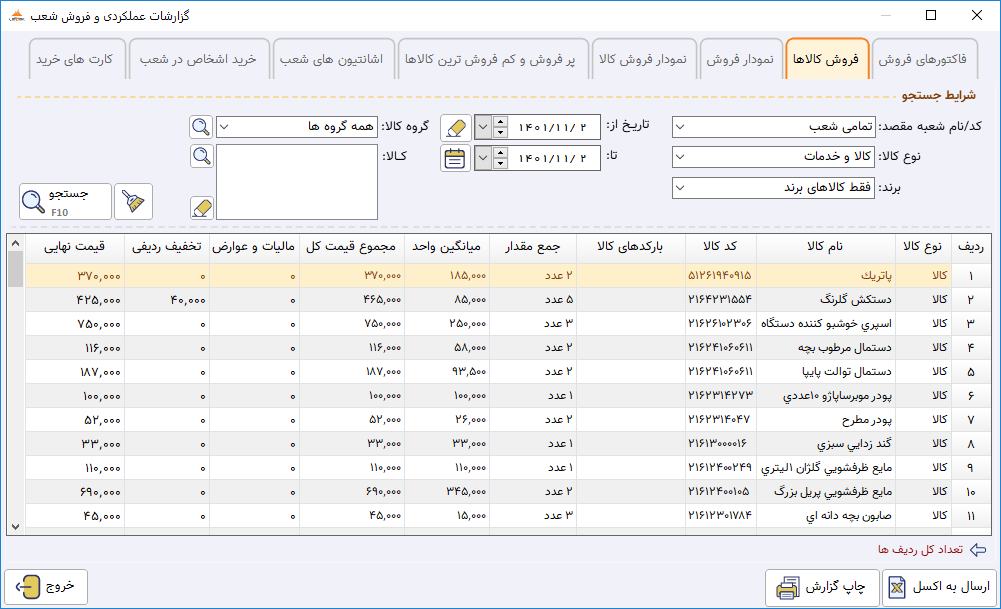Image resolution: width=1001 pixels, height=609 pixels.
Task: Click the 'جستجو' F10 search button
Action: click(65, 202)
